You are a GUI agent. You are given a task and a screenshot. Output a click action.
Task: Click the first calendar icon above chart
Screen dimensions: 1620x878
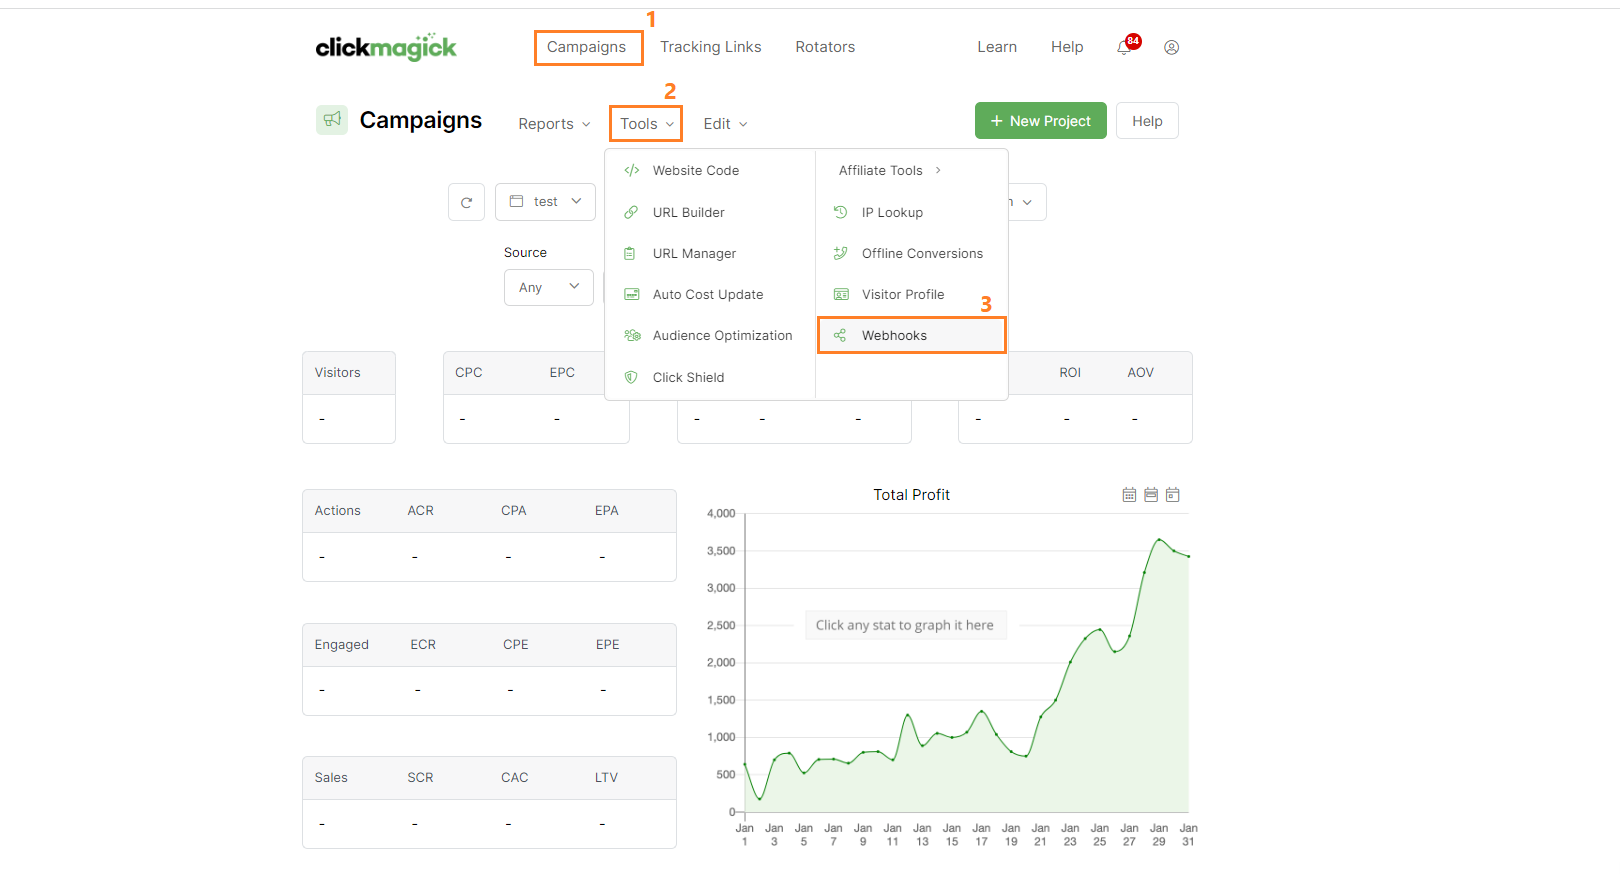1129,495
